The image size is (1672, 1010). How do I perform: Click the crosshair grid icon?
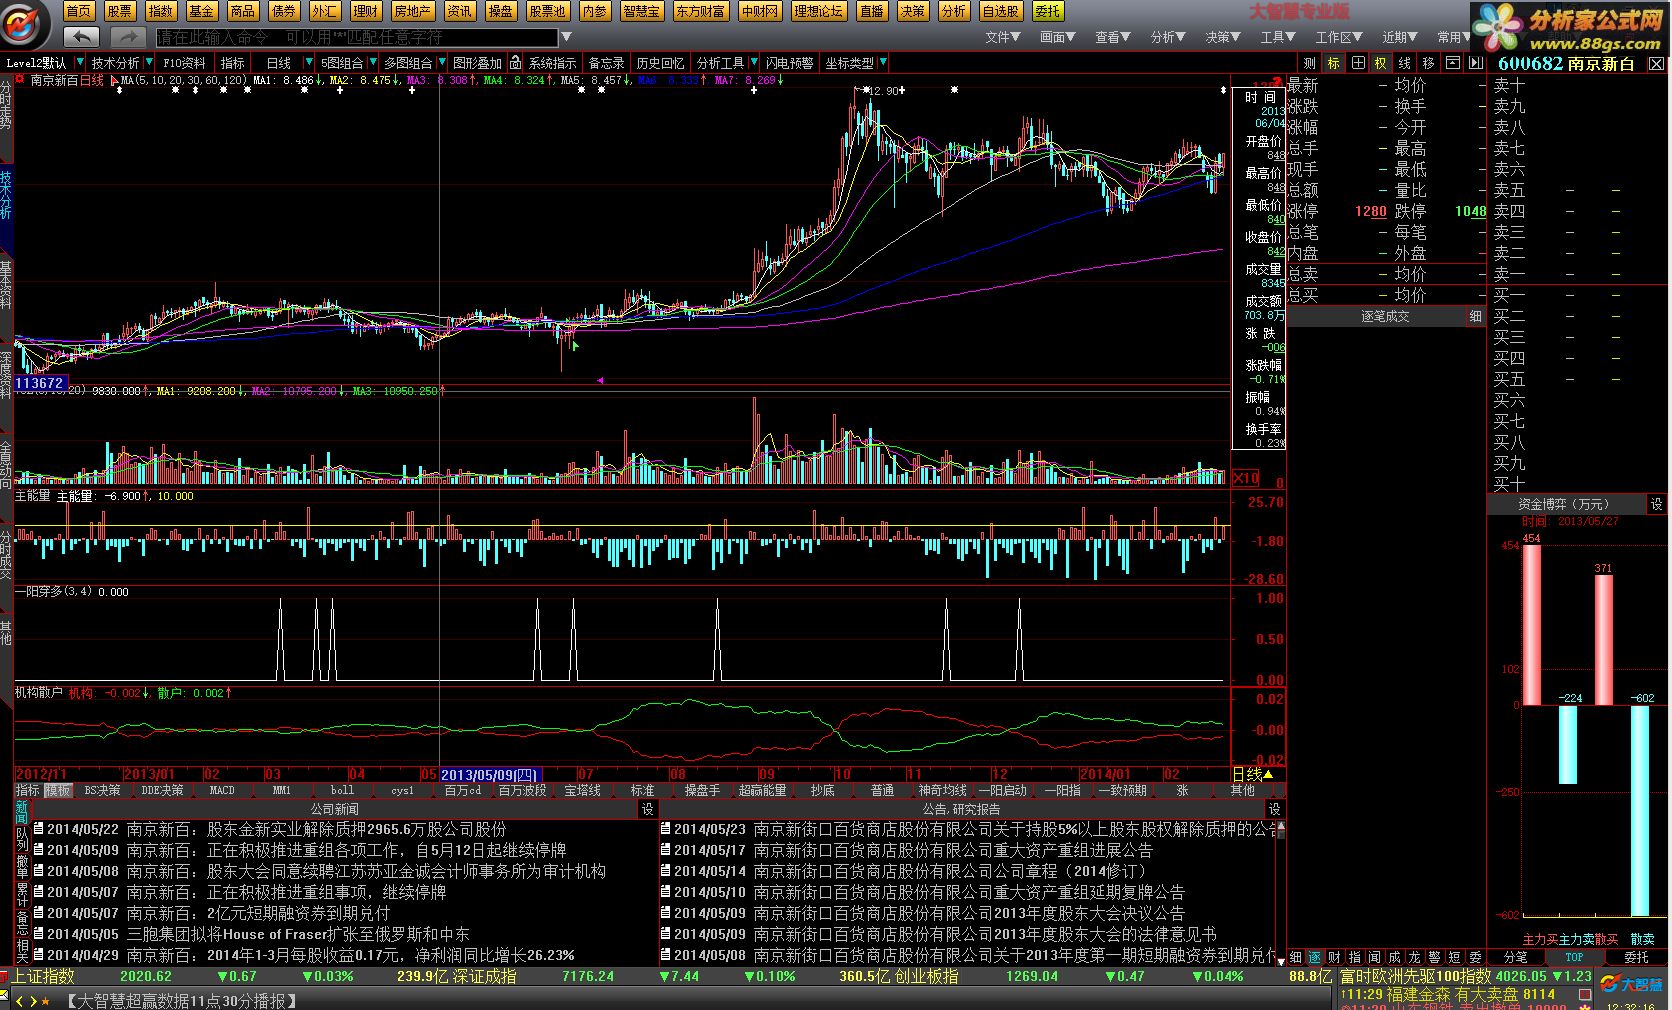1357,63
